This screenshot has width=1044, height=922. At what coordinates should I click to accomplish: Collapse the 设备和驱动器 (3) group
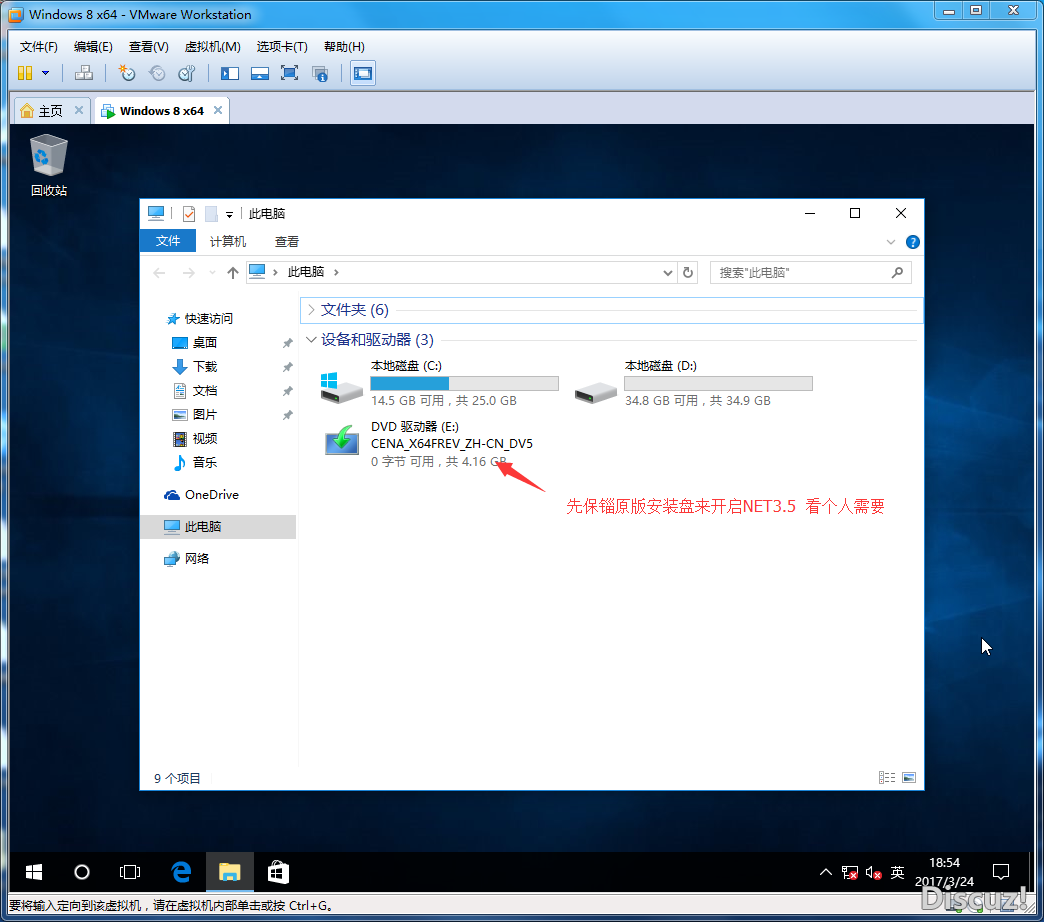311,340
